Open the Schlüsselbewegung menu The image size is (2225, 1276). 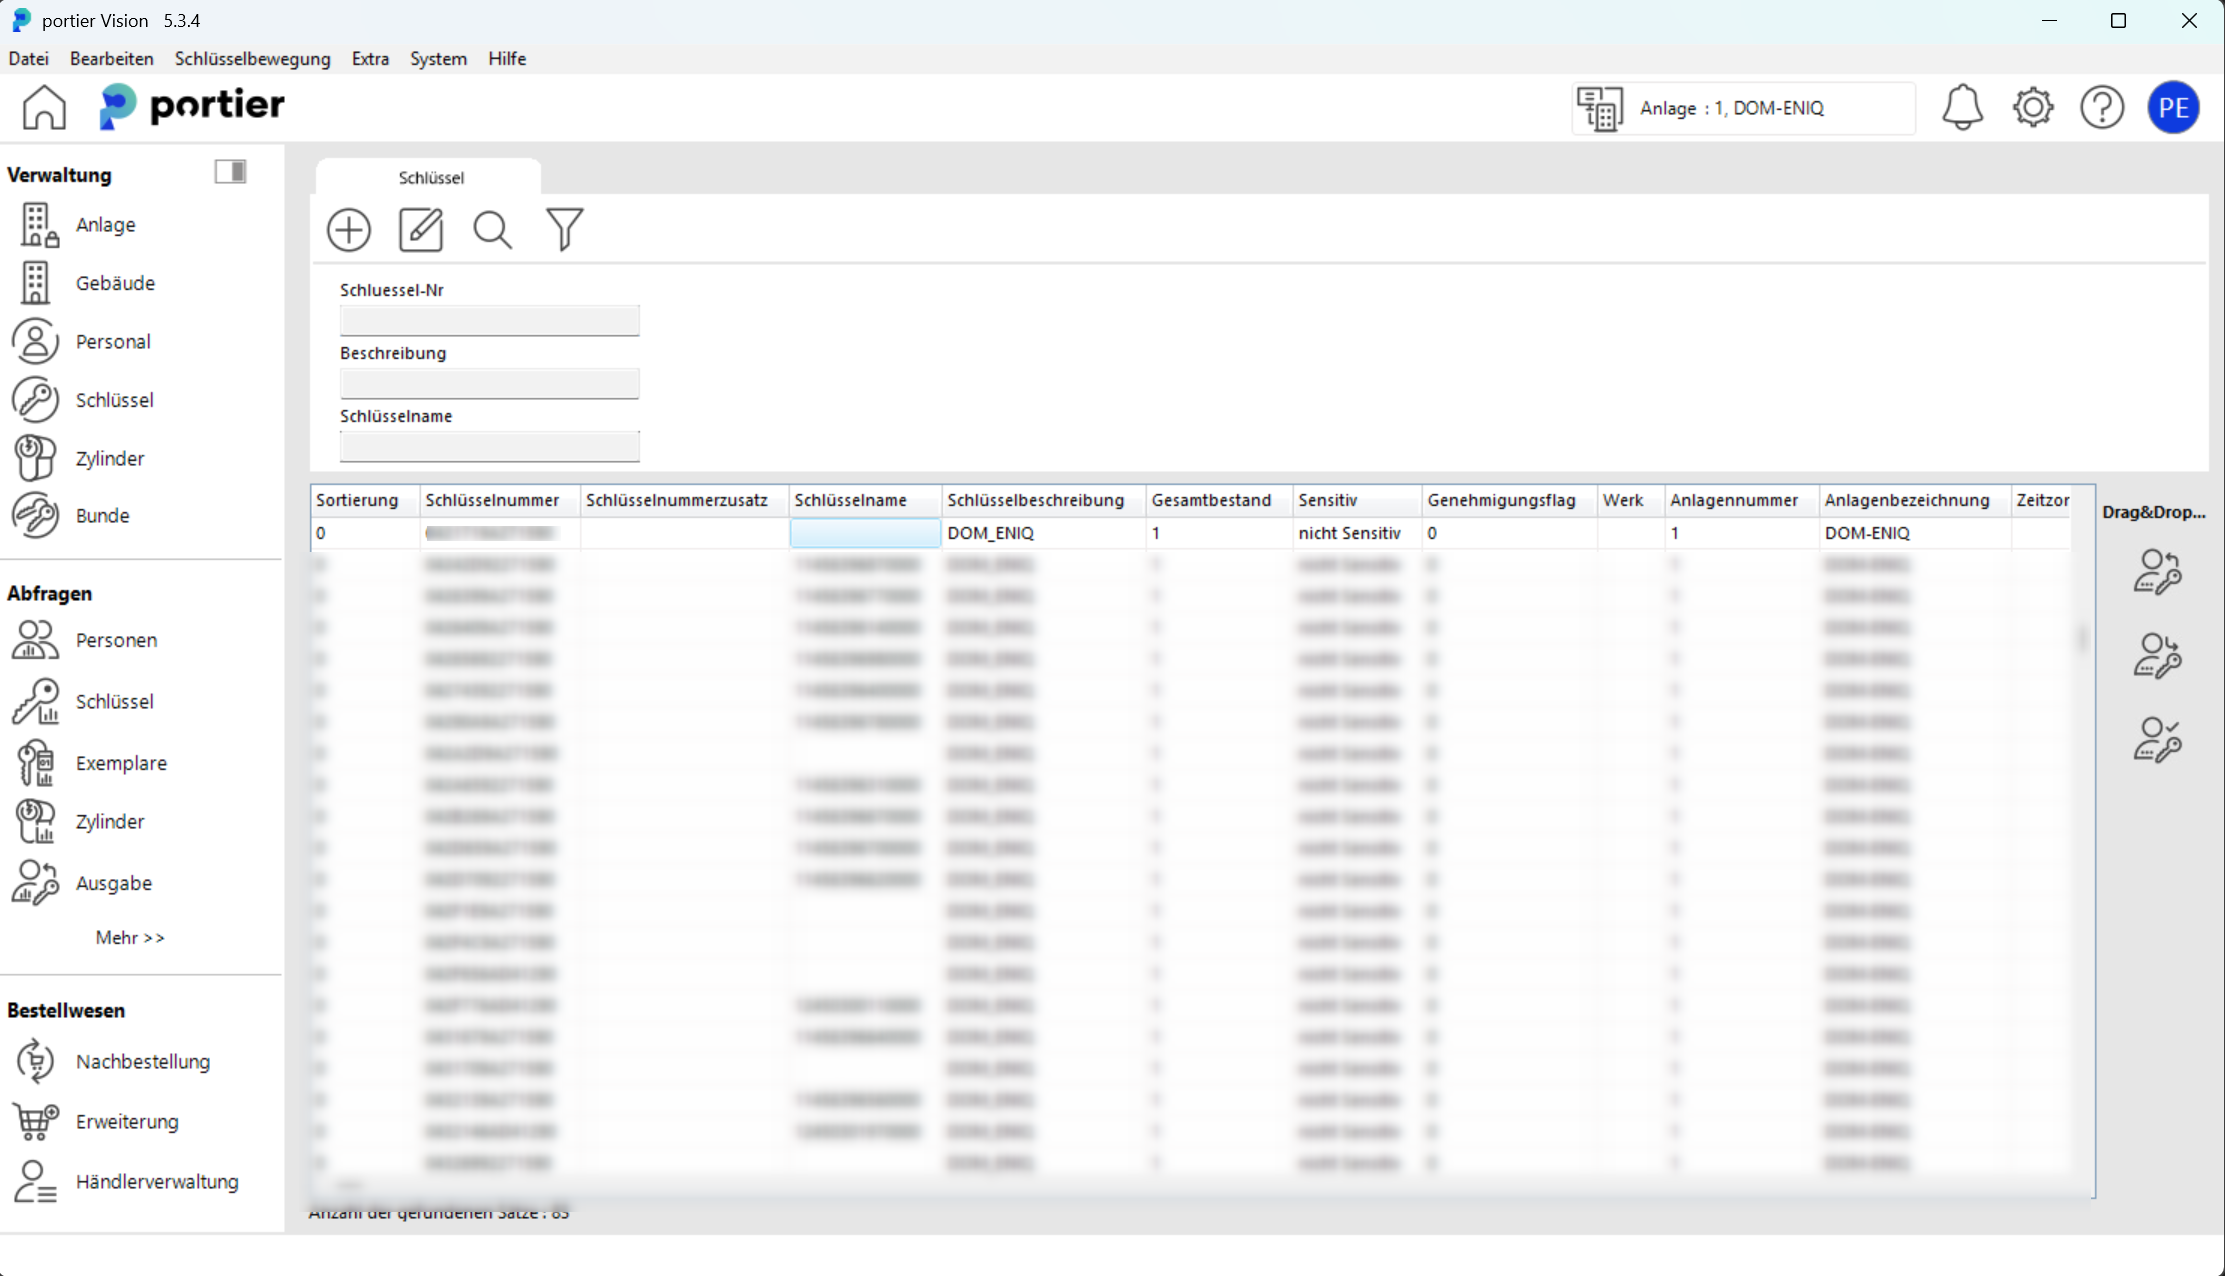[252, 58]
